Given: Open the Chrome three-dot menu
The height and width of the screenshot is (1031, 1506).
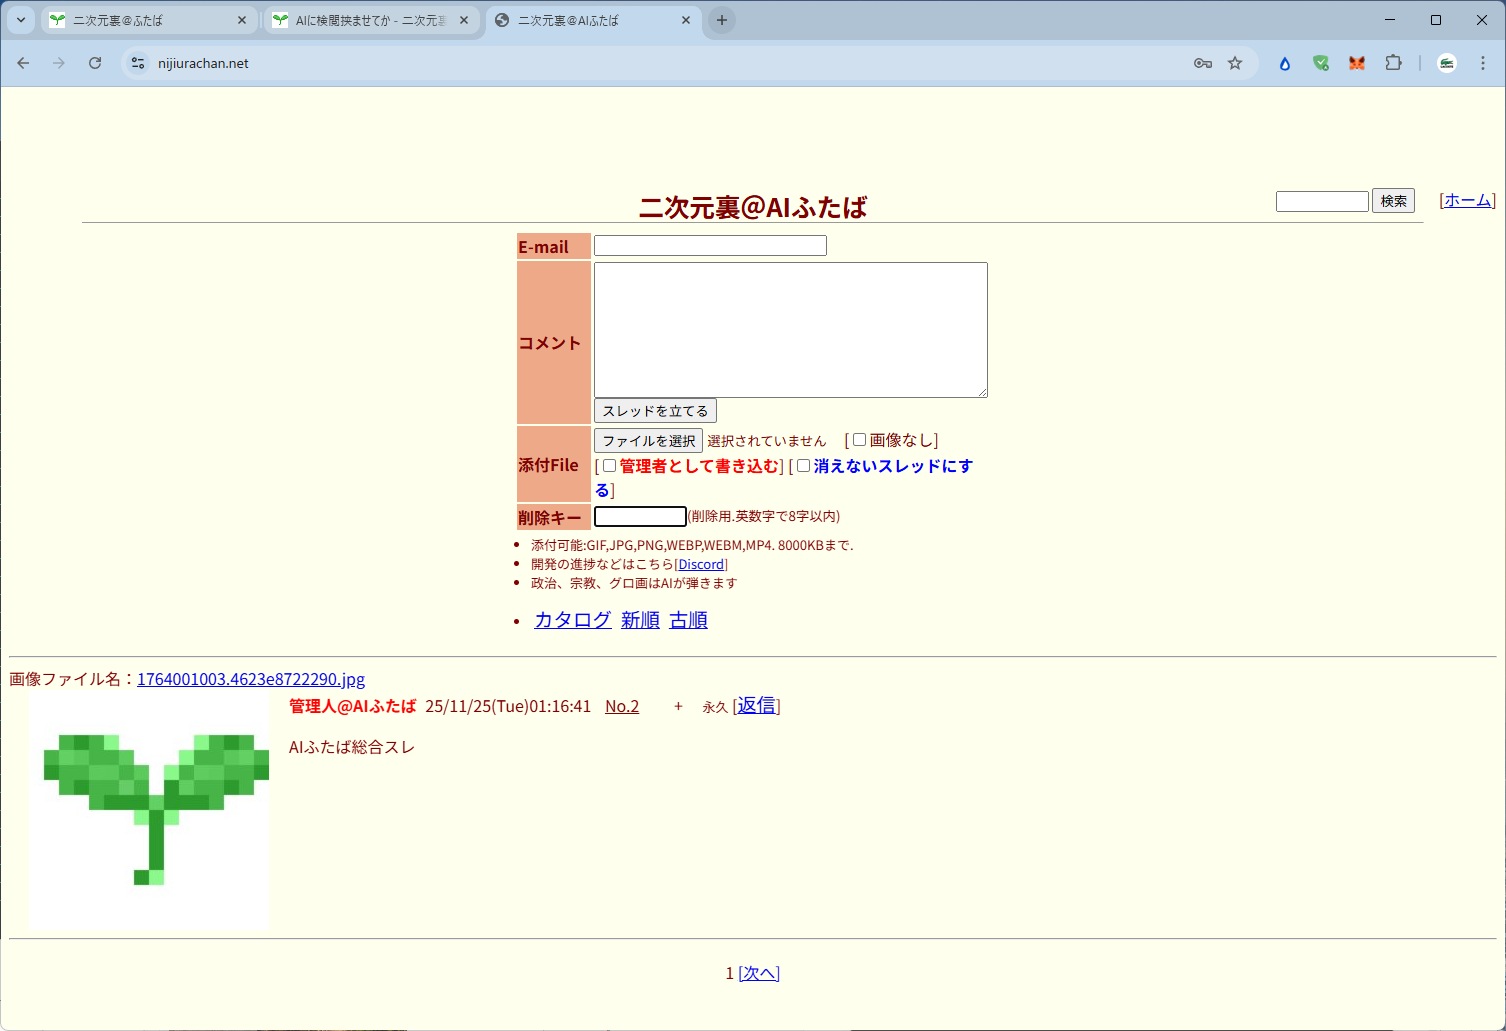Looking at the screenshot, I should coord(1483,63).
